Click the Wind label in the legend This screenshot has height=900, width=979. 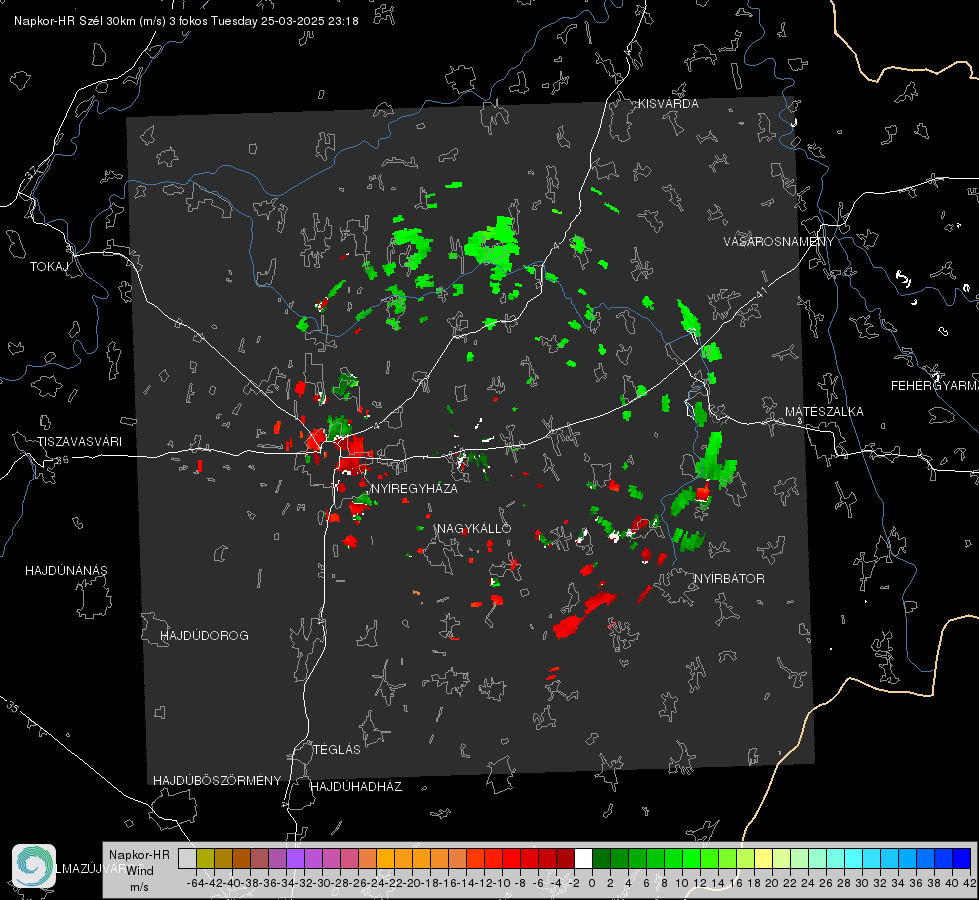click(140, 871)
